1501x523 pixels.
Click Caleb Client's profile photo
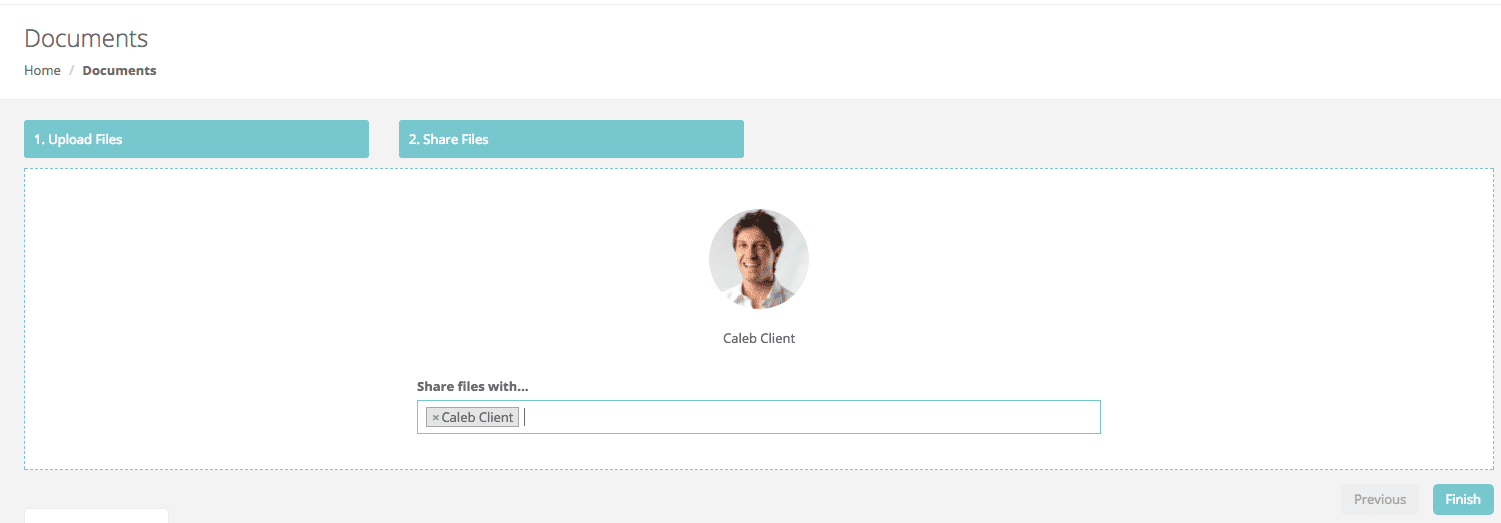[x=759, y=259]
